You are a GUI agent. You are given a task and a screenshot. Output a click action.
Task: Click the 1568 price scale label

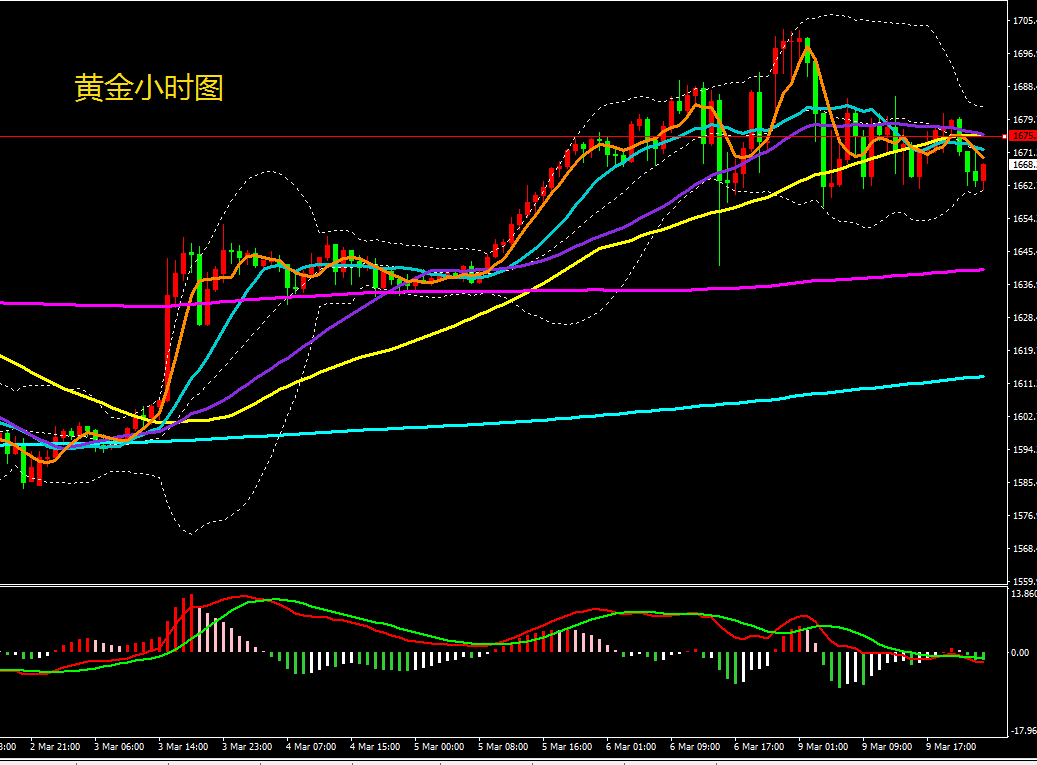pos(1024,549)
